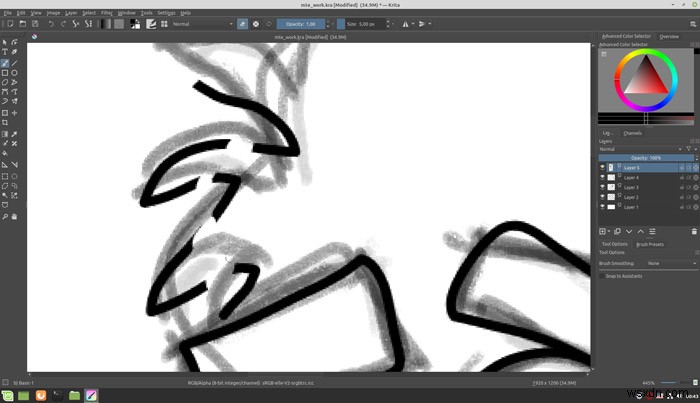
Task: Select the Text tool in the toolbox
Action: [5, 52]
